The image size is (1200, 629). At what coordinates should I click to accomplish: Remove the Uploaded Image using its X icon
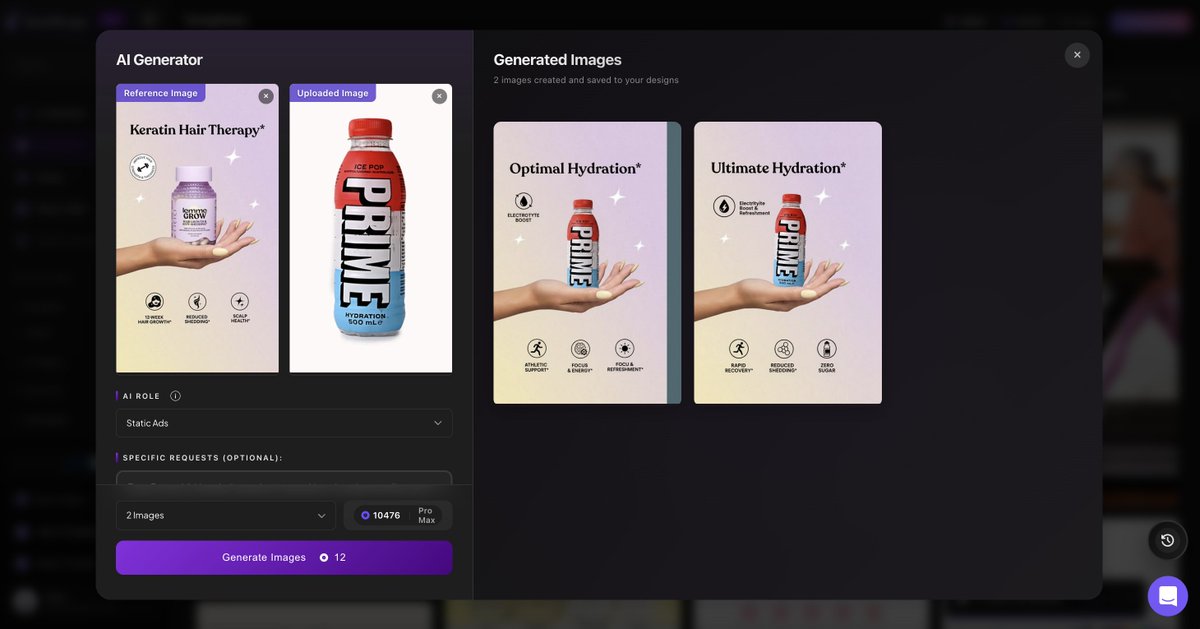pos(438,96)
